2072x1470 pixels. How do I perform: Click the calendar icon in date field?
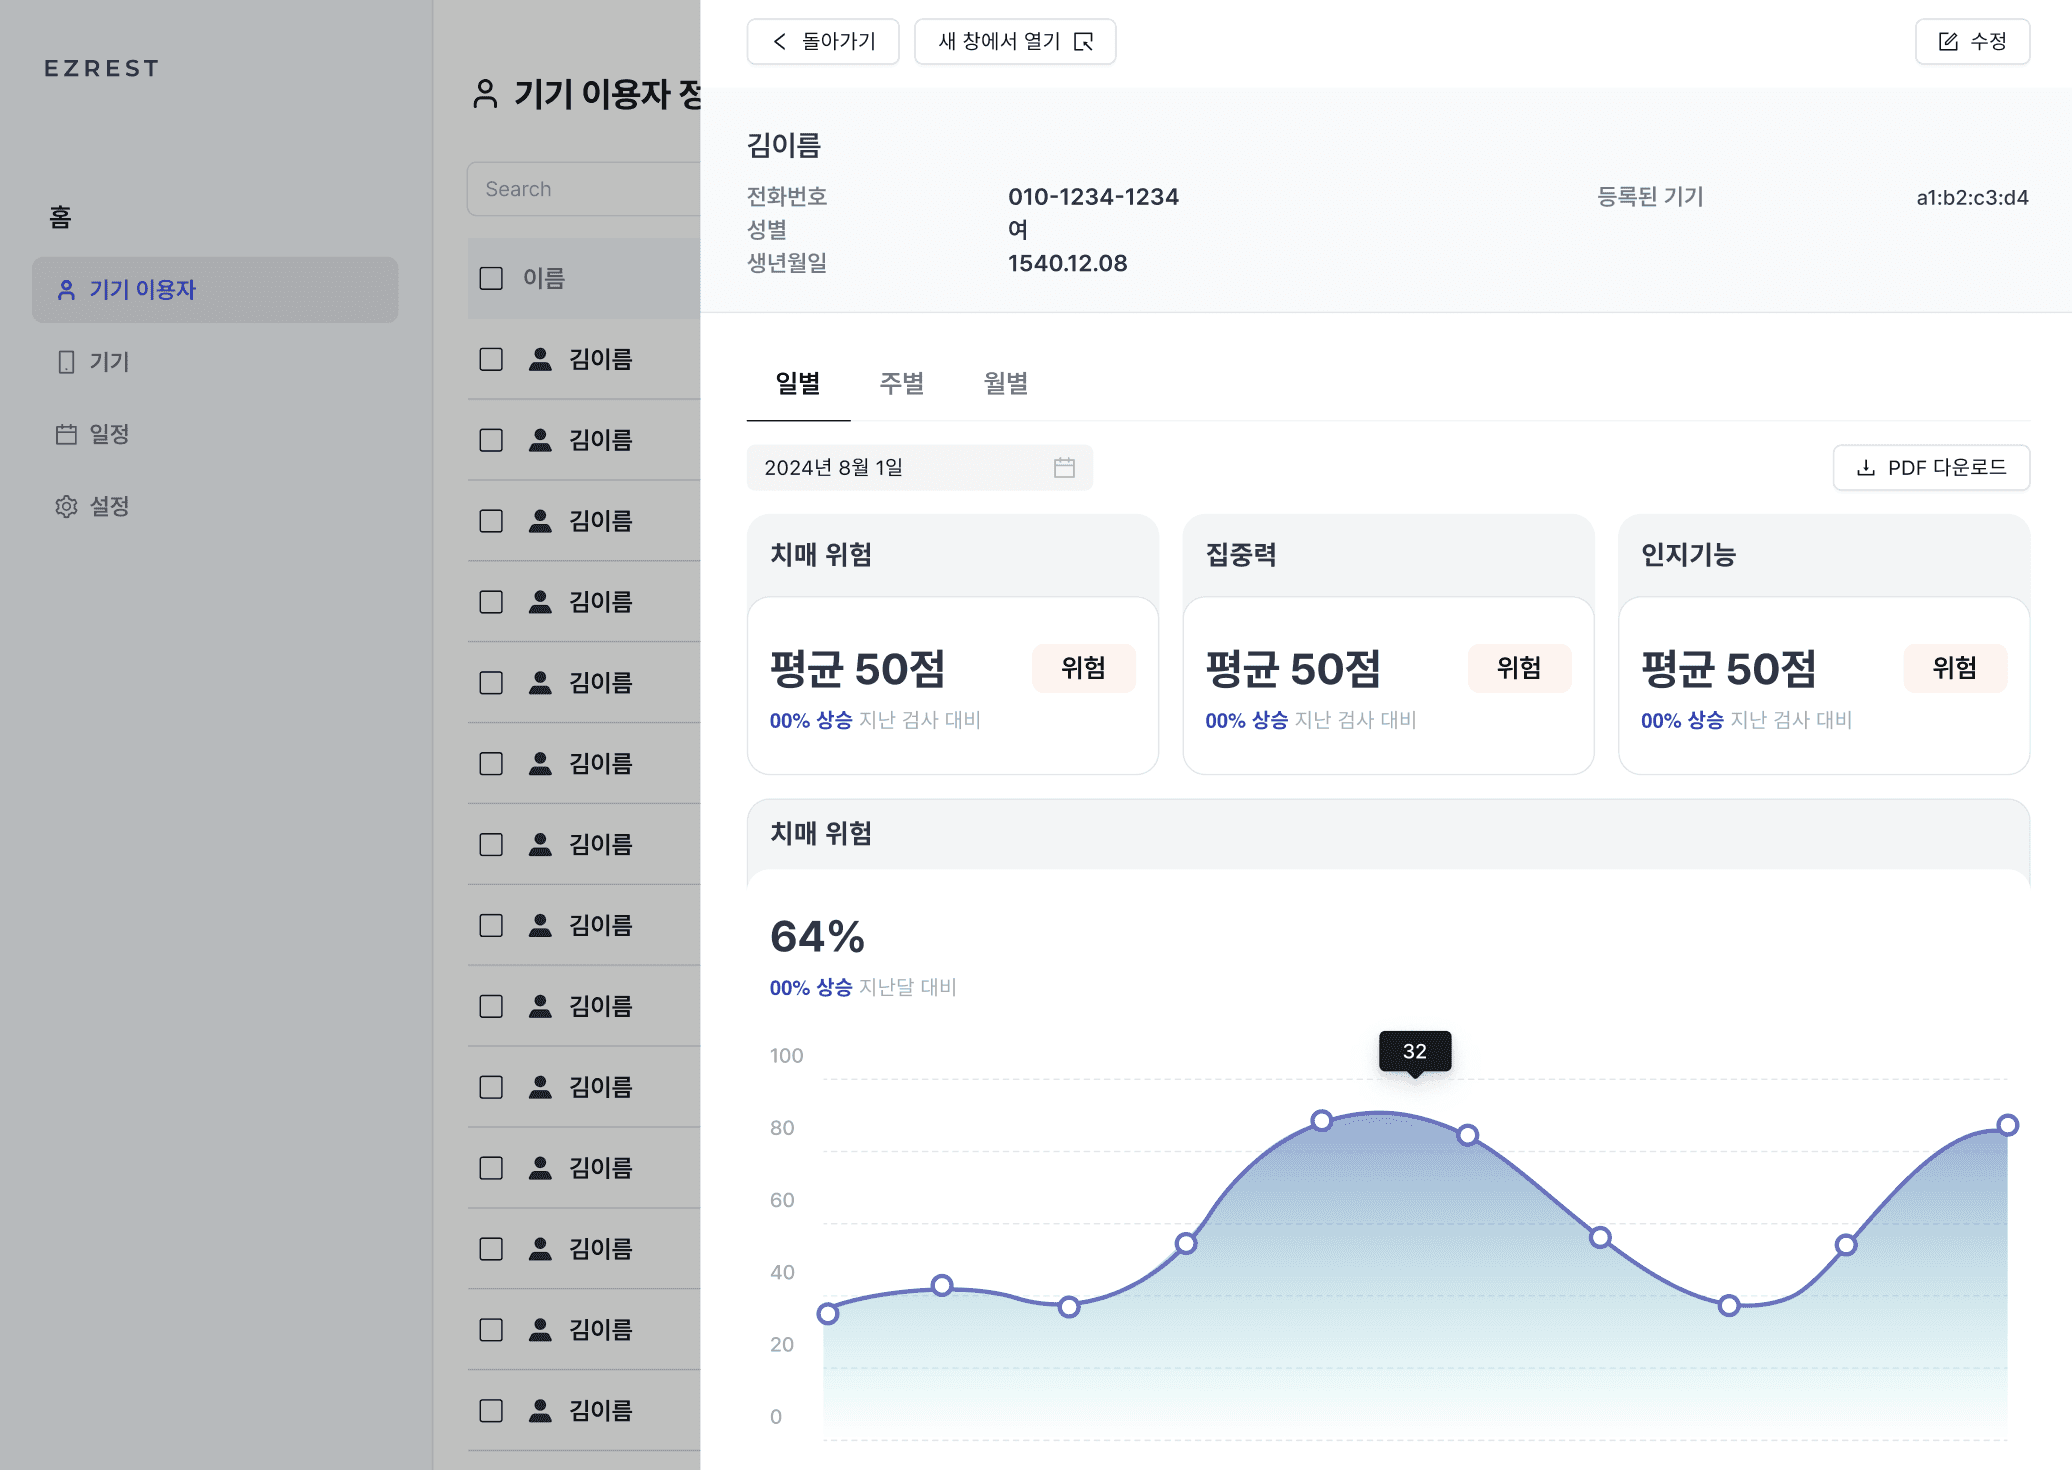[1064, 468]
